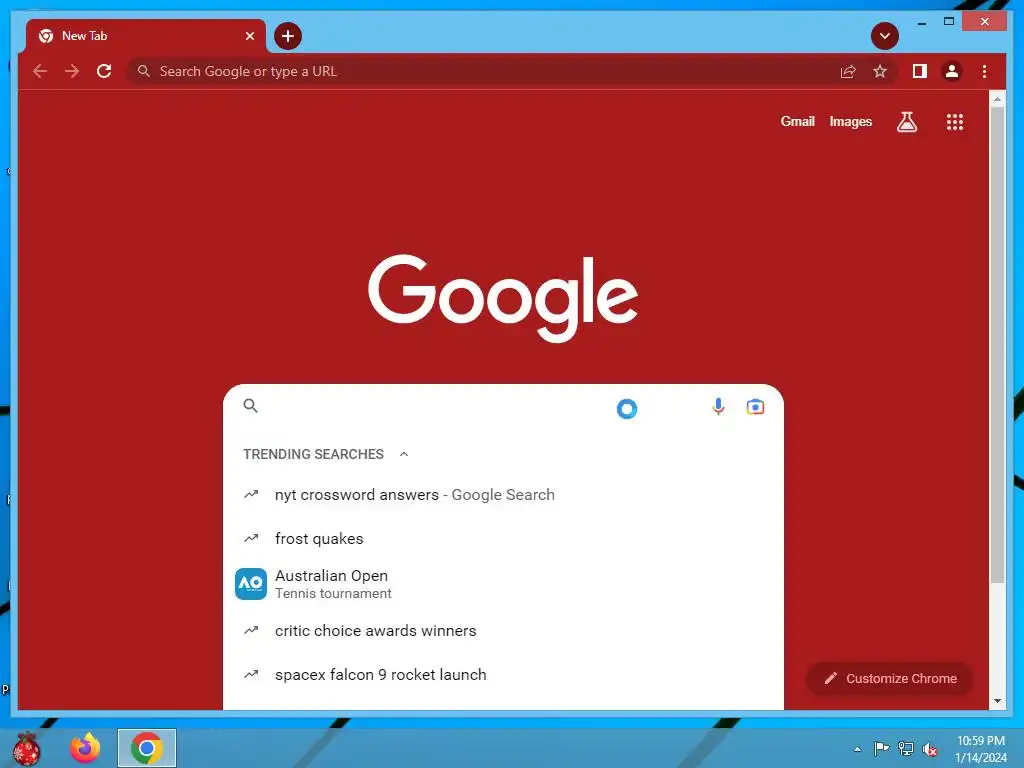Open the Google apps grid
Viewport: 1024px width, 768px height.
pos(955,121)
